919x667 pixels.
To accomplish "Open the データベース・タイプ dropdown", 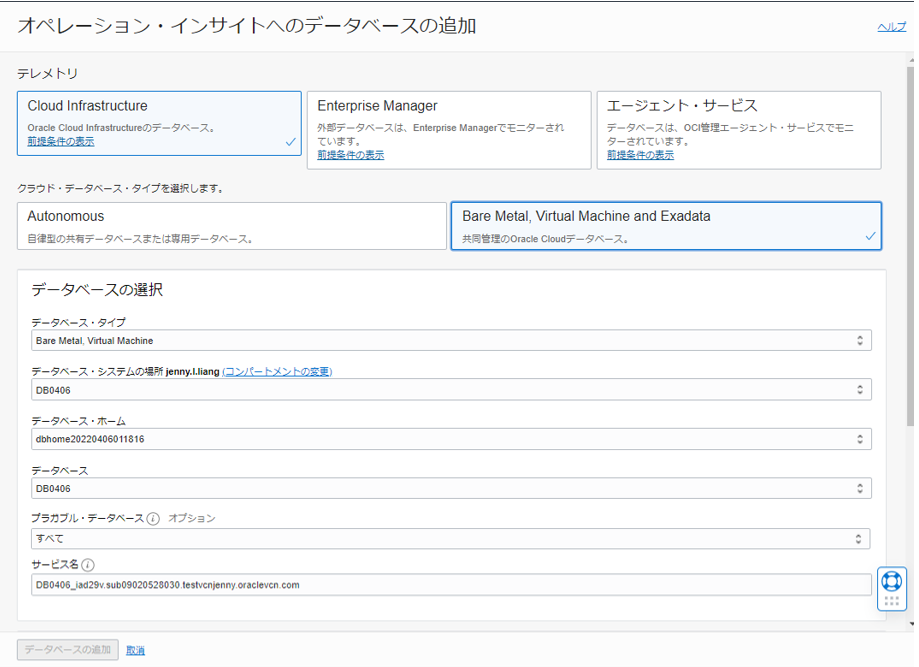I will tap(451, 341).
